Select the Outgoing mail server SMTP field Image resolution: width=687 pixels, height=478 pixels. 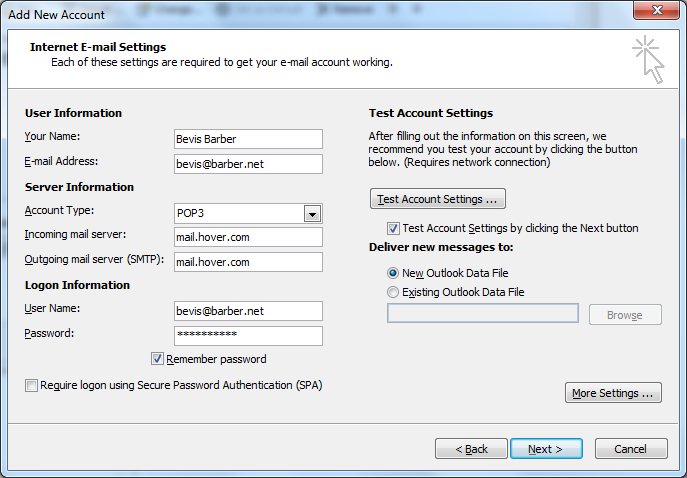248,262
